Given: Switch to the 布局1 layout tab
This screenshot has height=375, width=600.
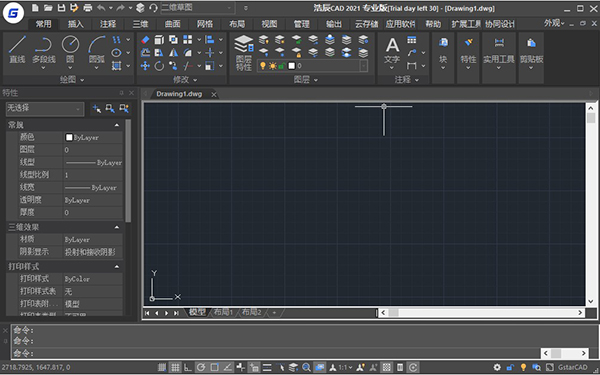Looking at the screenshot, I should pyautogui.click(x=223, y=312).
